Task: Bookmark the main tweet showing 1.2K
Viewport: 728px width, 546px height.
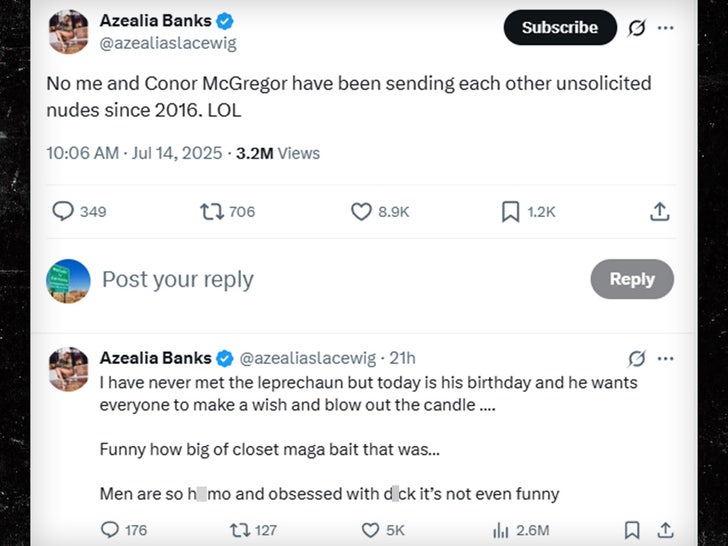Action: (x=510, y=211)
